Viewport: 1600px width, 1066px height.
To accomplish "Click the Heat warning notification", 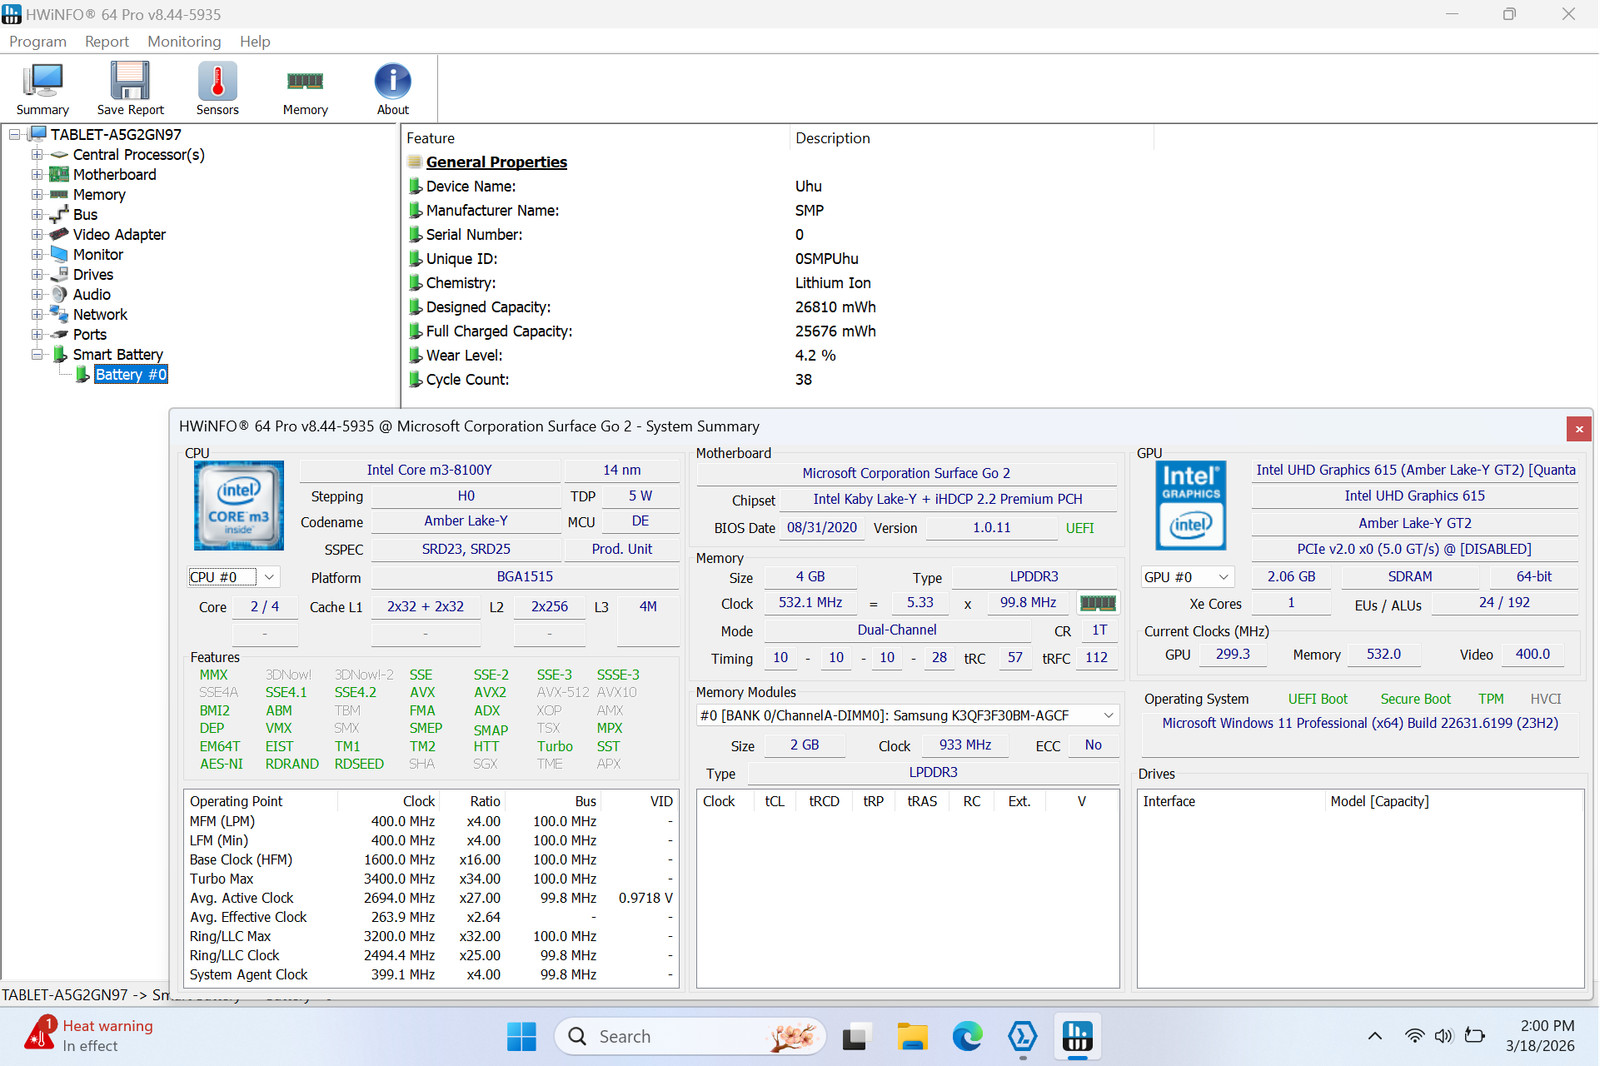I will 90,1036.
